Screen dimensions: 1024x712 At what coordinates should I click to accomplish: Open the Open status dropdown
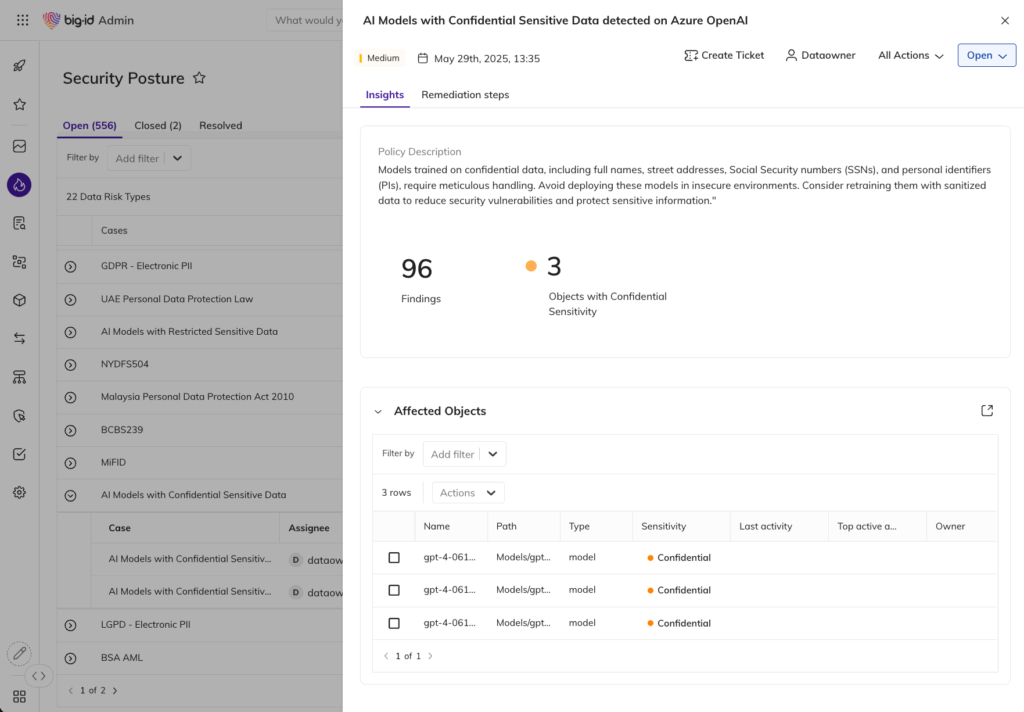click(x=986, y=56)
